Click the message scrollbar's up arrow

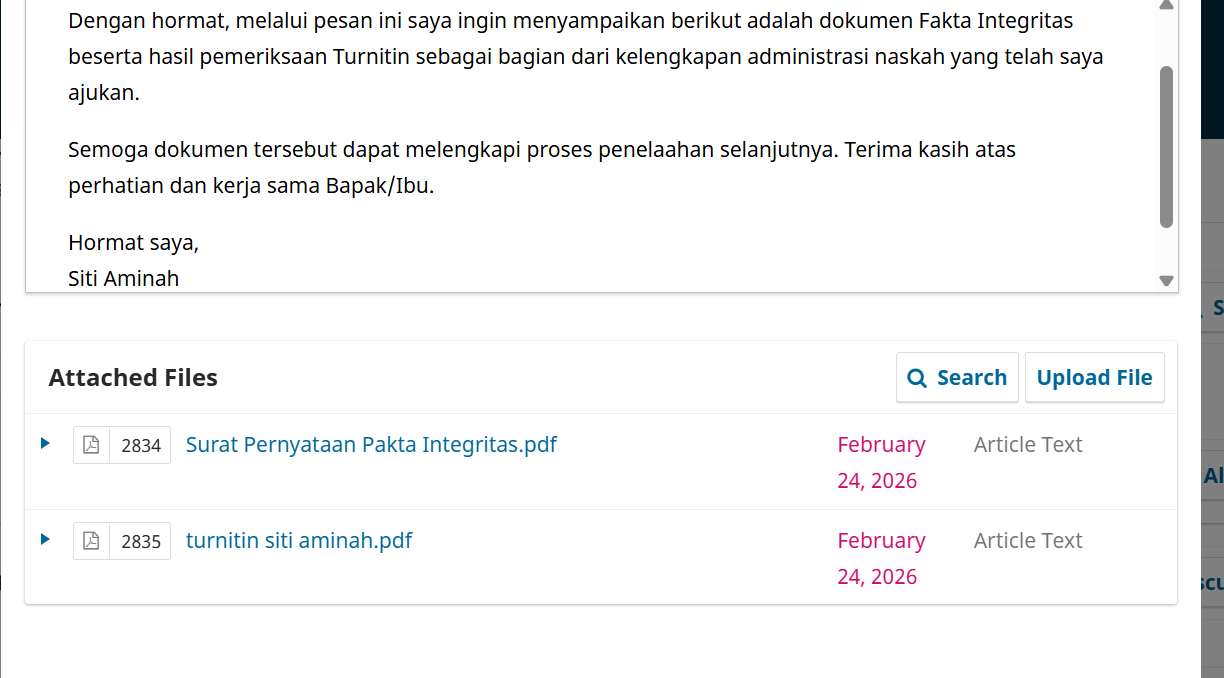[x=1166, y=5]
